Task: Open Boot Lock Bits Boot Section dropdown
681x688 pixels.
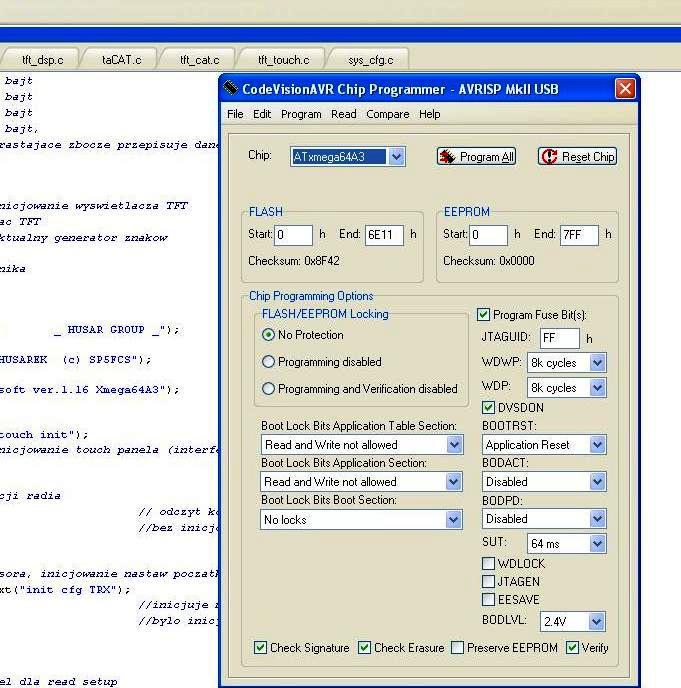Action: [454, 520]
